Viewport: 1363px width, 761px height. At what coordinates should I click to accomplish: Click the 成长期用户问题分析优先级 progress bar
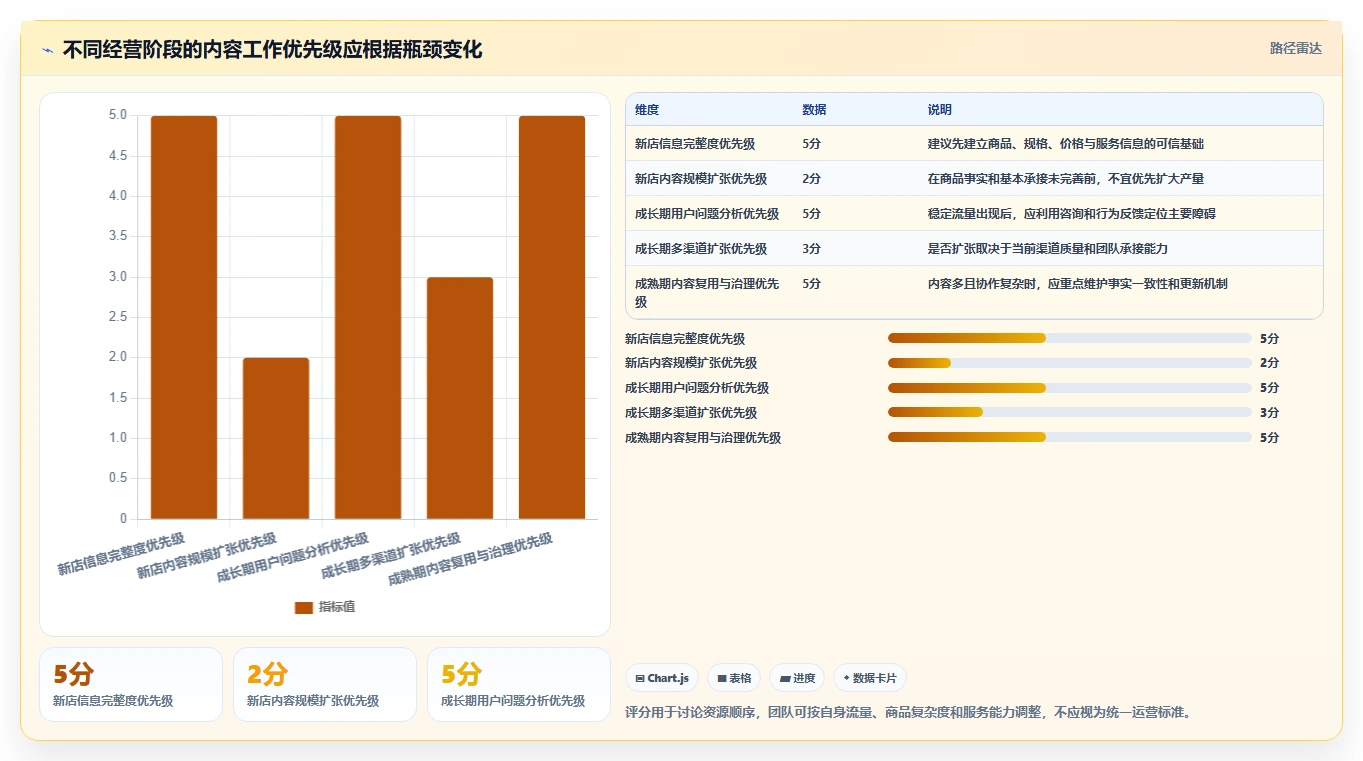point(1070,388)
